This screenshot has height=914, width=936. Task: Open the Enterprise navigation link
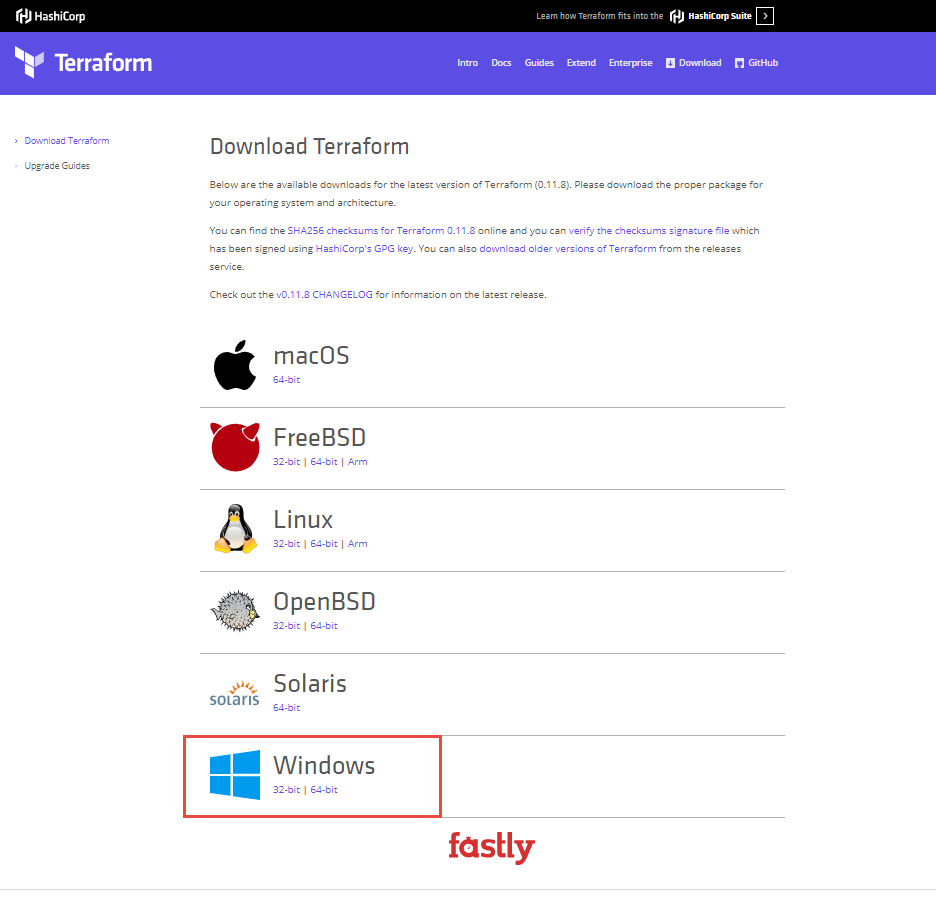pos(630,63)
